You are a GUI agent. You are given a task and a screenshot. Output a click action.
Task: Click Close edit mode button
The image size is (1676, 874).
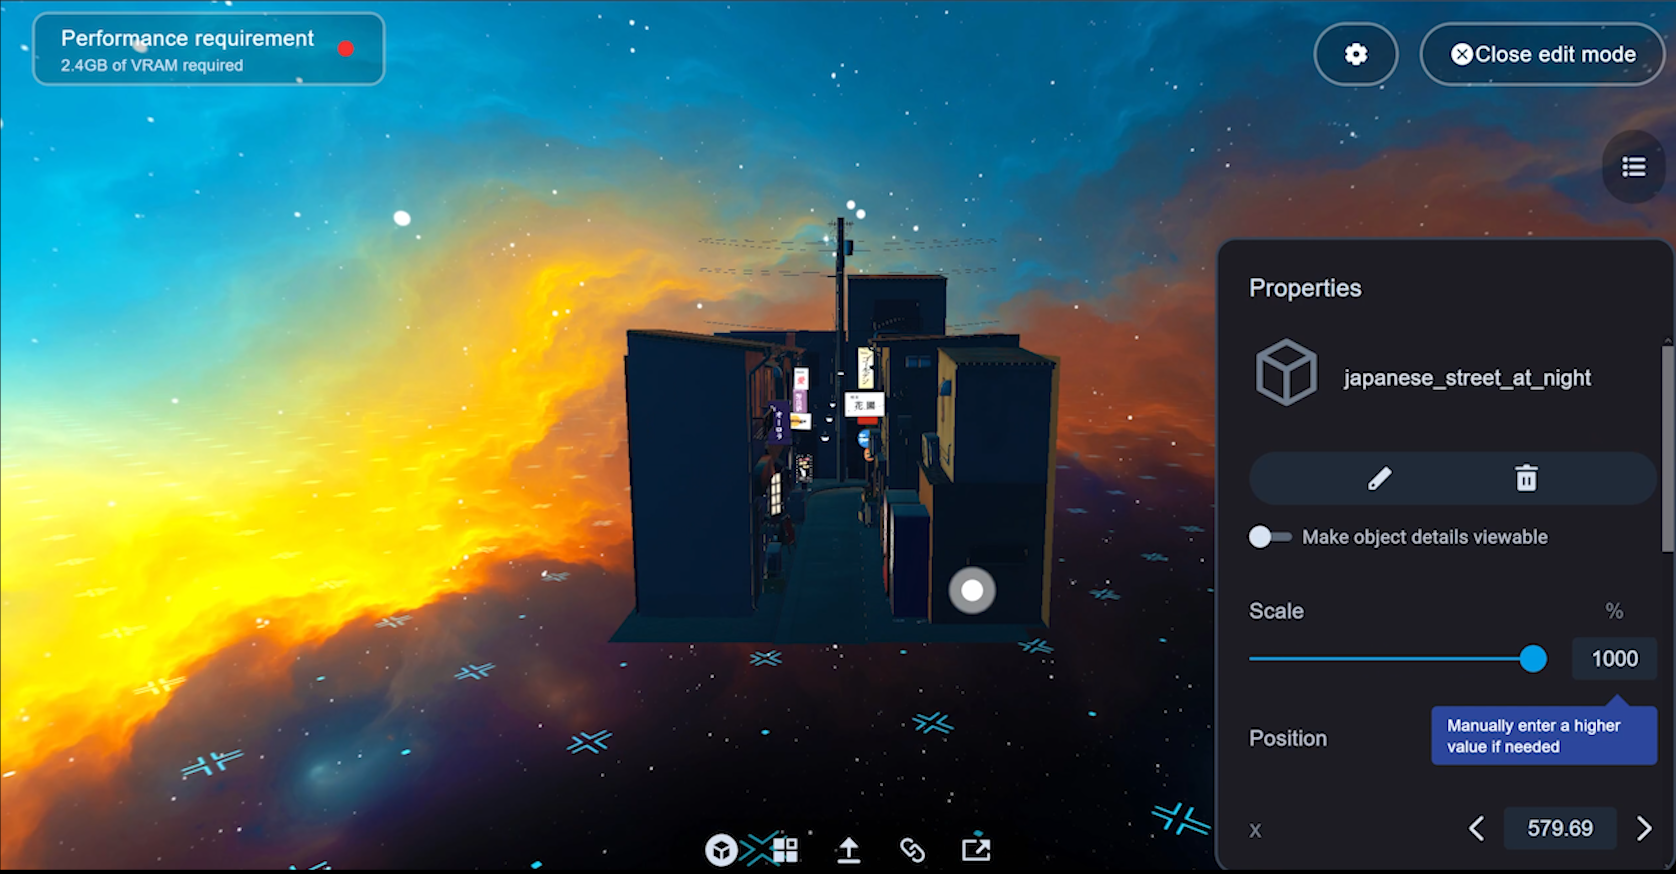coord(1542,54)
